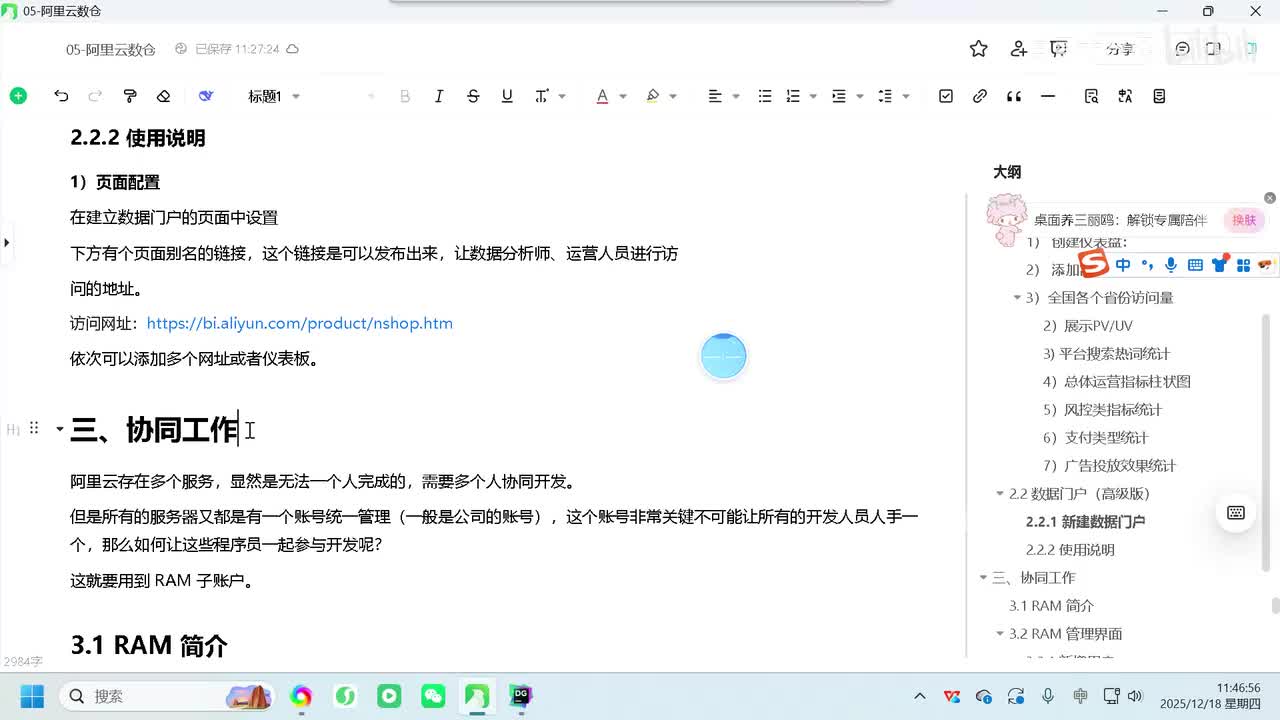Open the highlight color dropdown arrow

pyautogui.click(x=673, y=96)
